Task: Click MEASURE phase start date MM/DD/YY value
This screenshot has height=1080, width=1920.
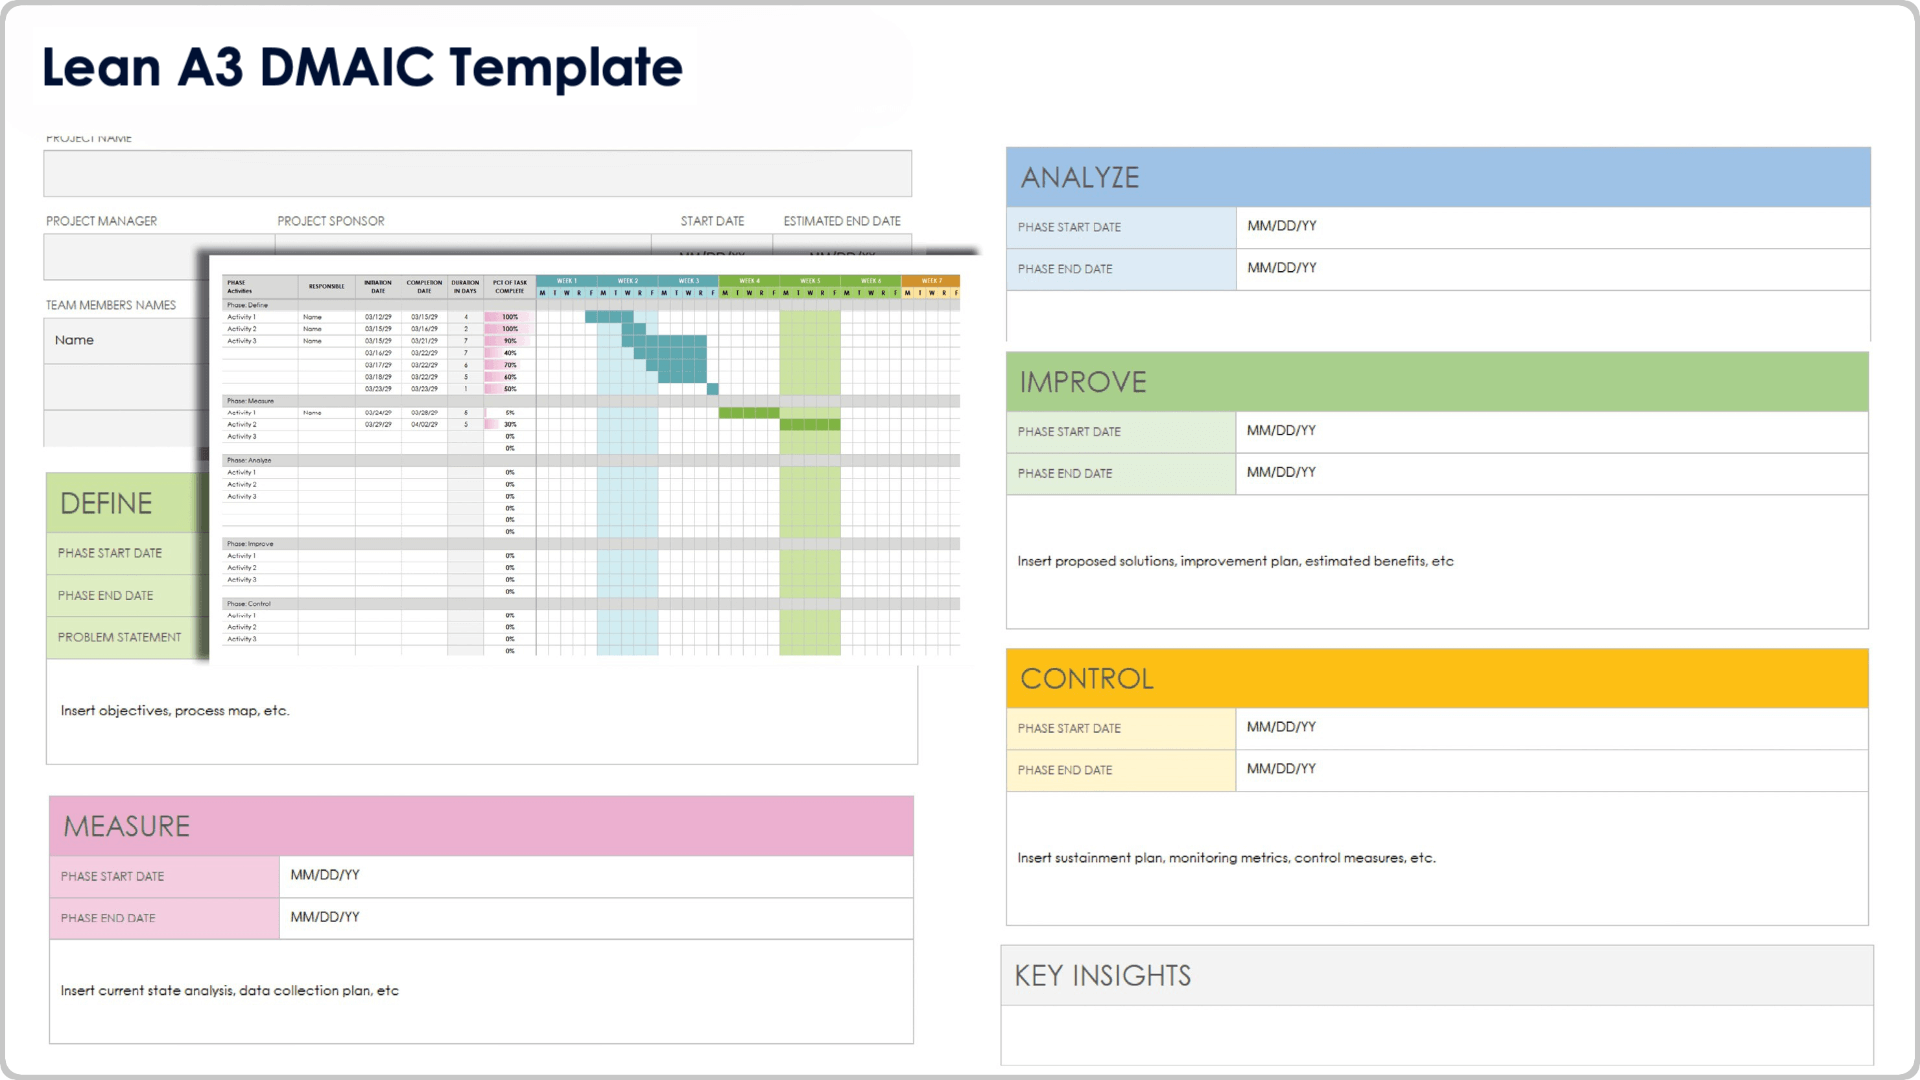Action: (325, 875)
